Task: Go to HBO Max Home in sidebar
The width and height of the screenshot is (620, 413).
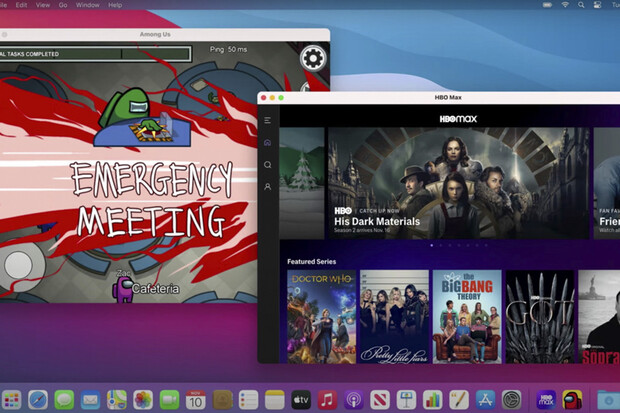Action: 267,142
